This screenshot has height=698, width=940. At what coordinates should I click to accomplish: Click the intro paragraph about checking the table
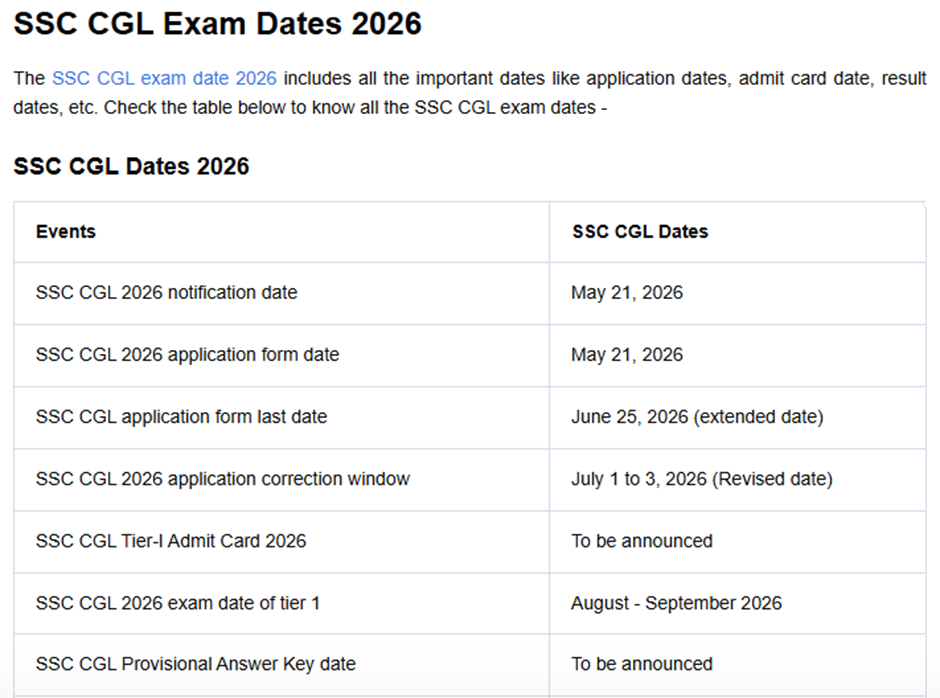point(470,93)
